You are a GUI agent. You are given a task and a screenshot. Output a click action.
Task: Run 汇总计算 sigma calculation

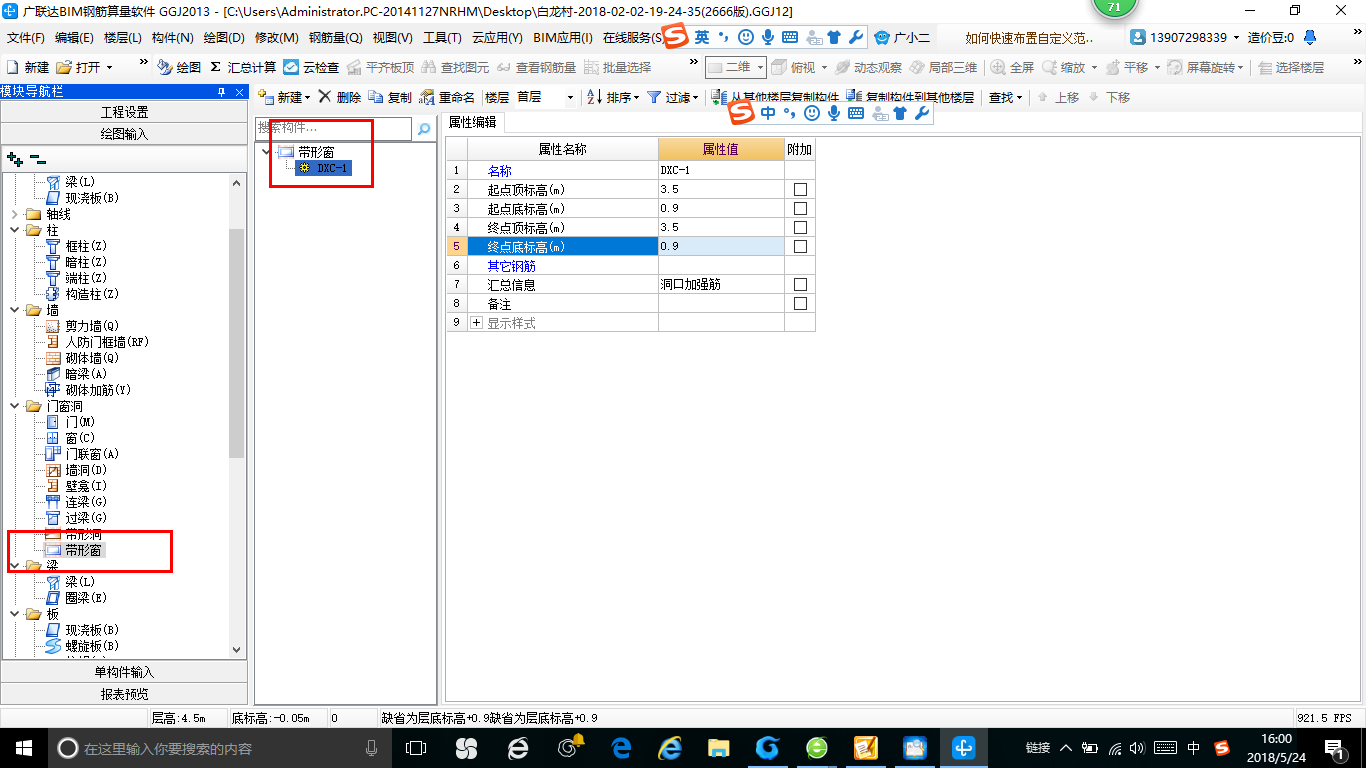click(x=243, y=67)
